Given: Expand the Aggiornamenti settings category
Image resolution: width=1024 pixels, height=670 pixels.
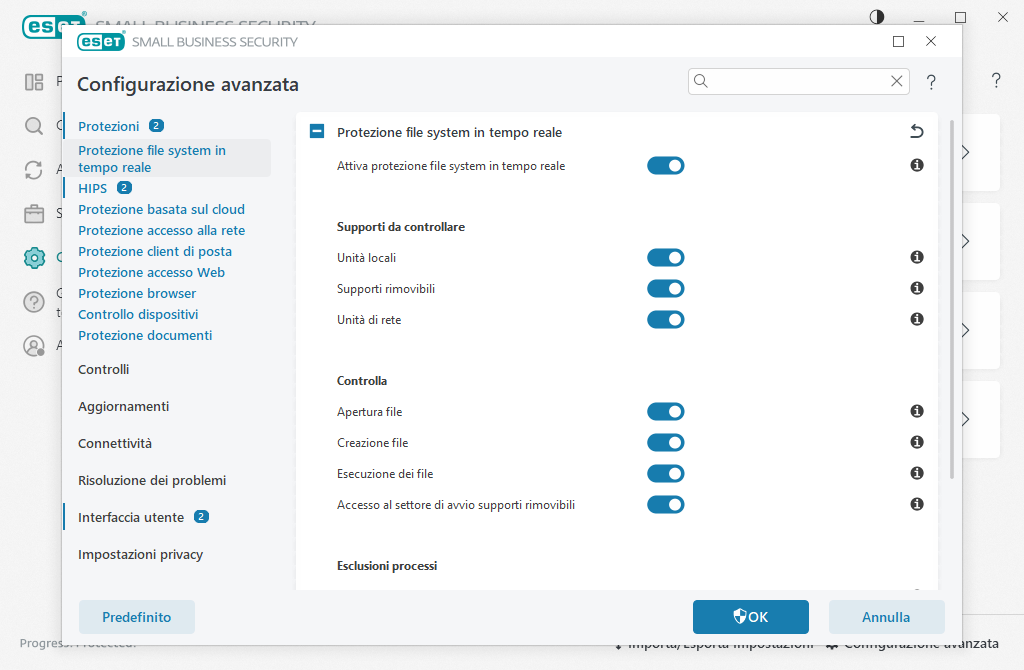Looking at the screenshot, I should tap(123, 406).
